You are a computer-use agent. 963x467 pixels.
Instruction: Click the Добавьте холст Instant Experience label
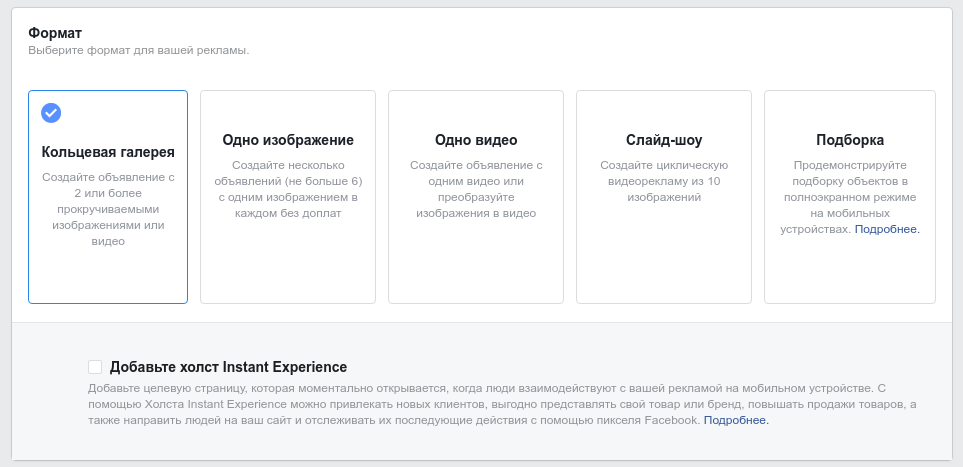pyautogui.click(x=228, y=367)
